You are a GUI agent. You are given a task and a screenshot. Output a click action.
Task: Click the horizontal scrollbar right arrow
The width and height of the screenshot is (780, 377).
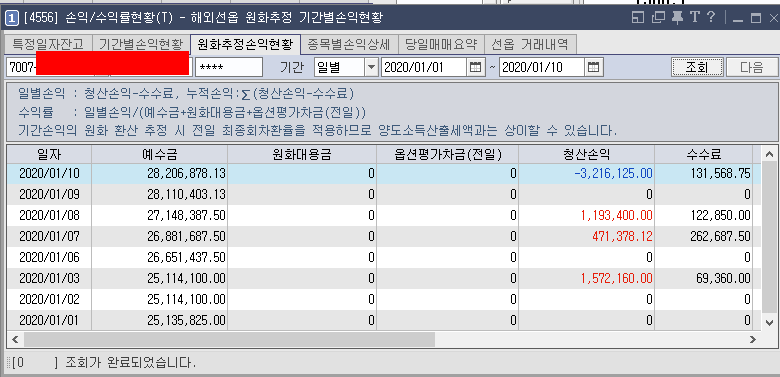[753, 340]
